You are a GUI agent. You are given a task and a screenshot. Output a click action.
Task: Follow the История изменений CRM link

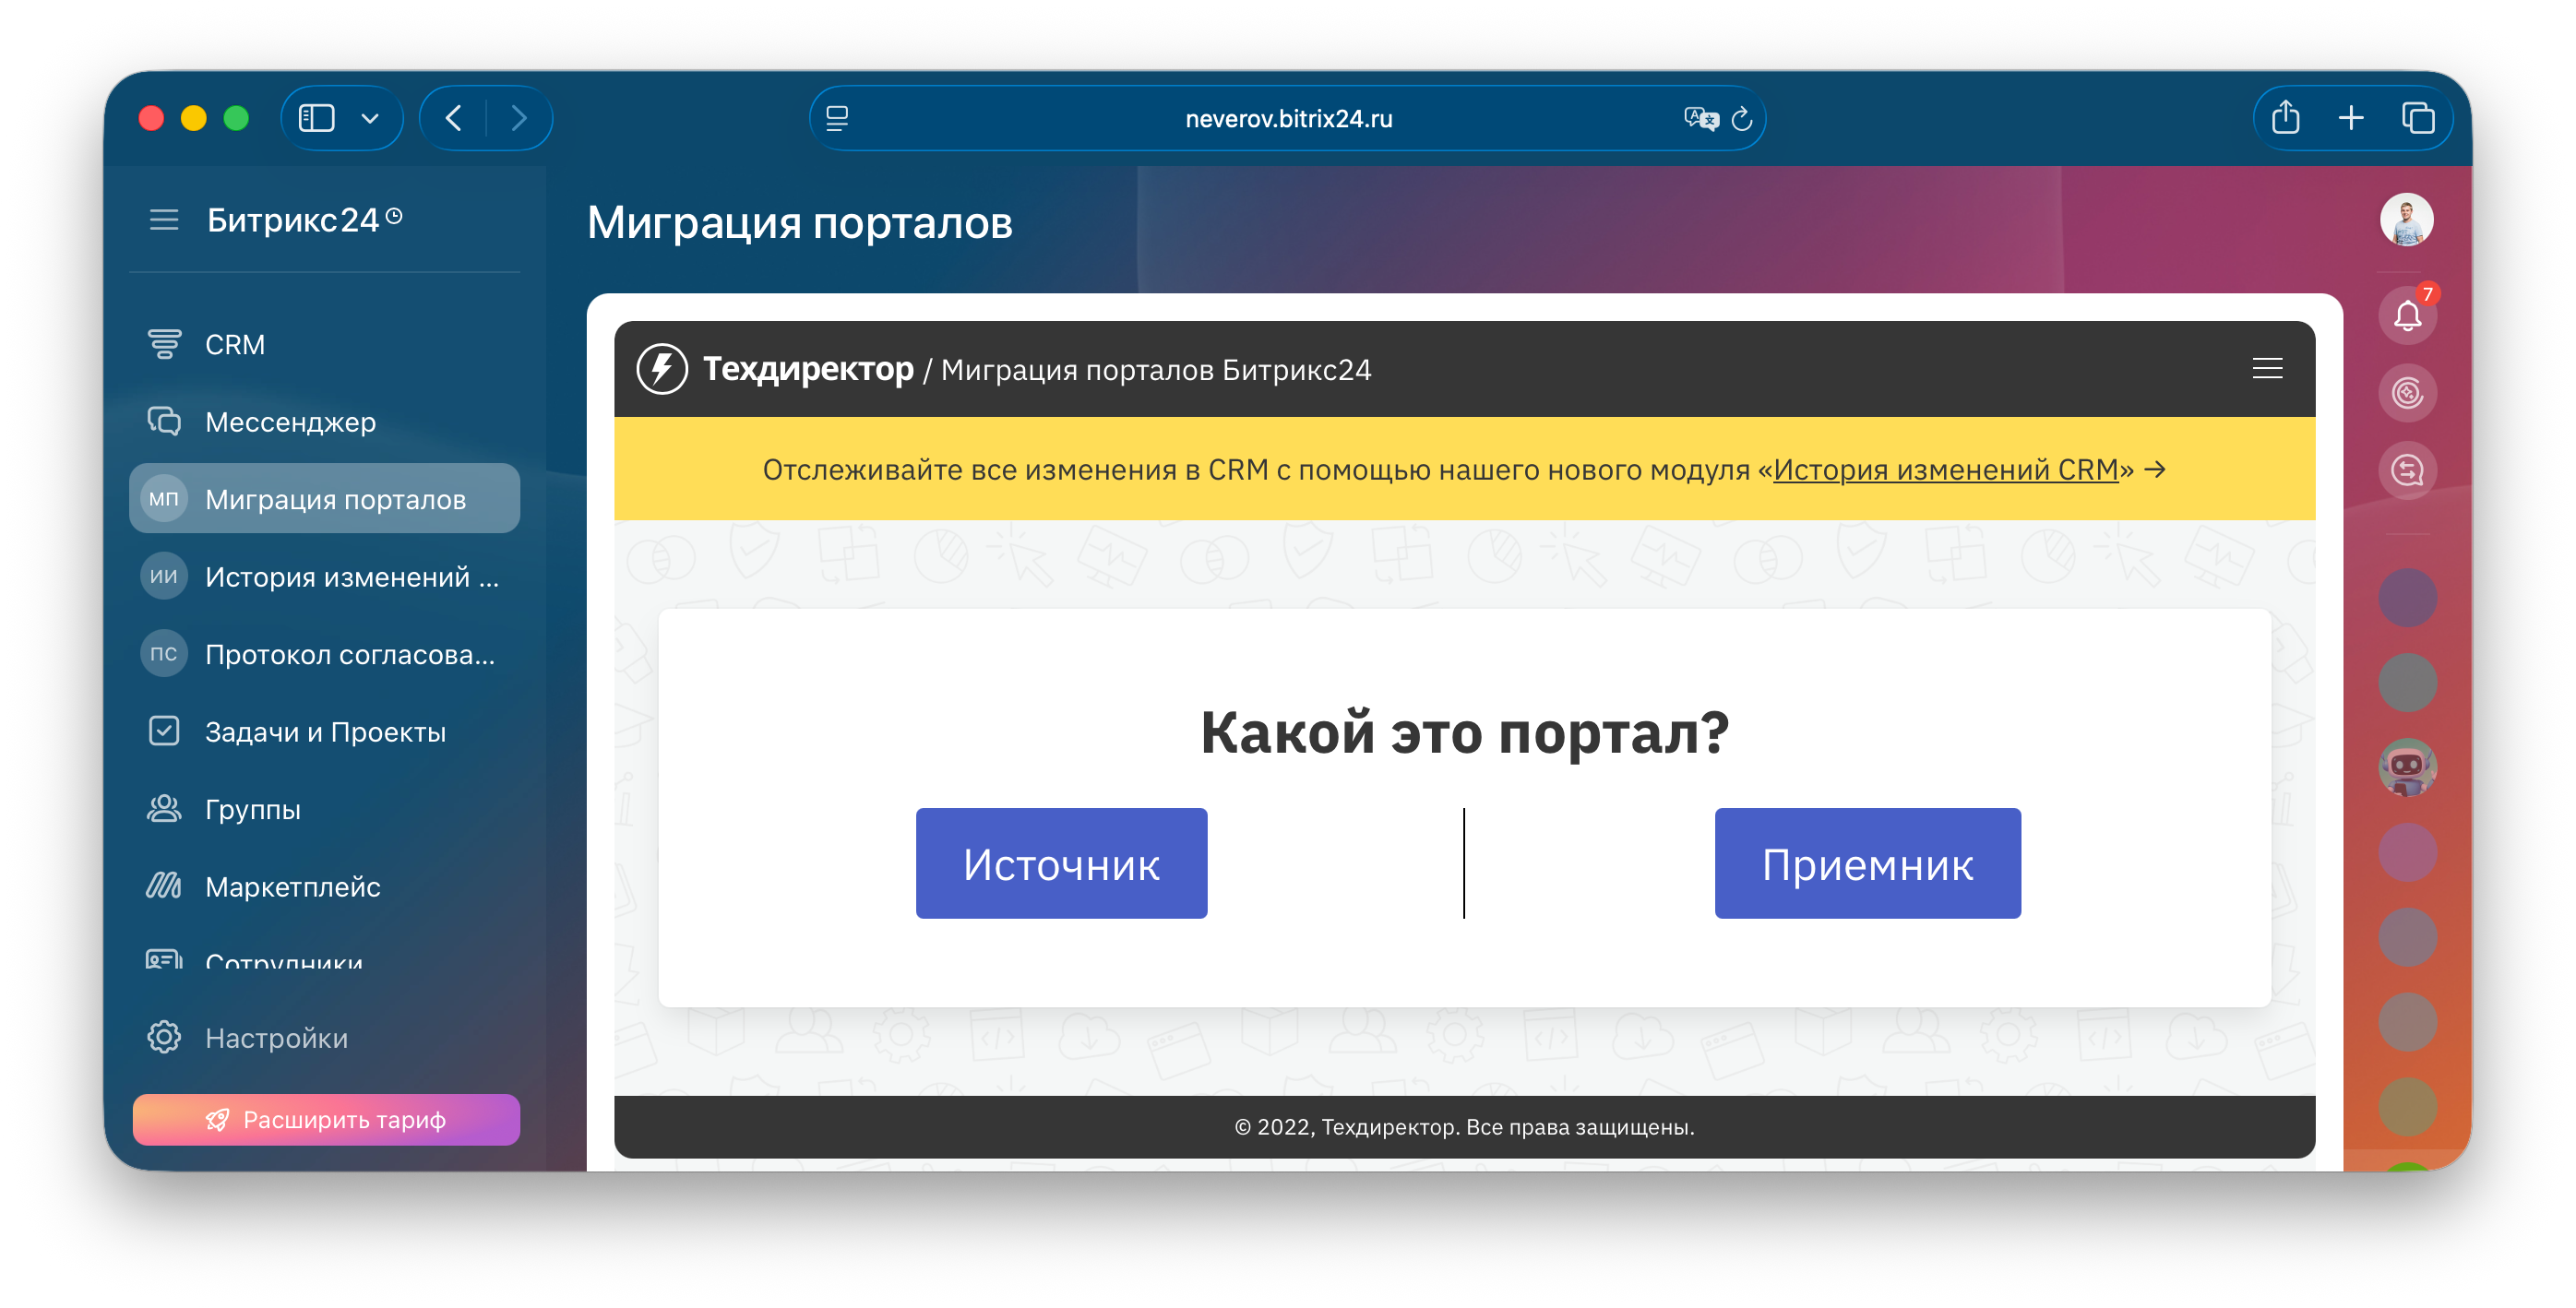tap(1945, 469)
